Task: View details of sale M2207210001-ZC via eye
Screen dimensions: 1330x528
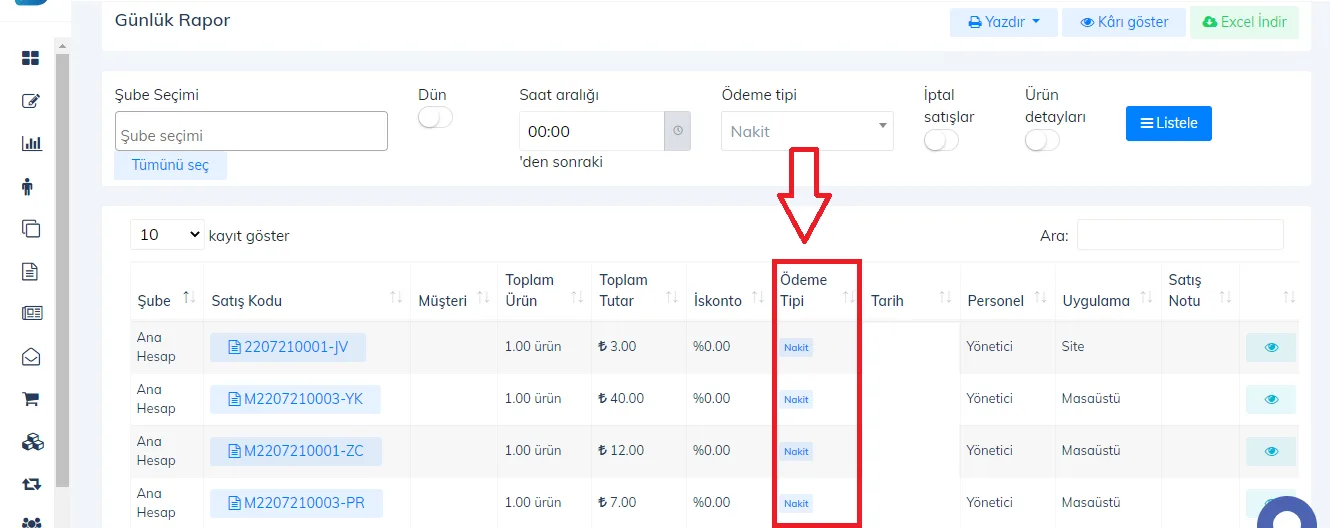Action: pyautogui.click(x=1271, y=451)
